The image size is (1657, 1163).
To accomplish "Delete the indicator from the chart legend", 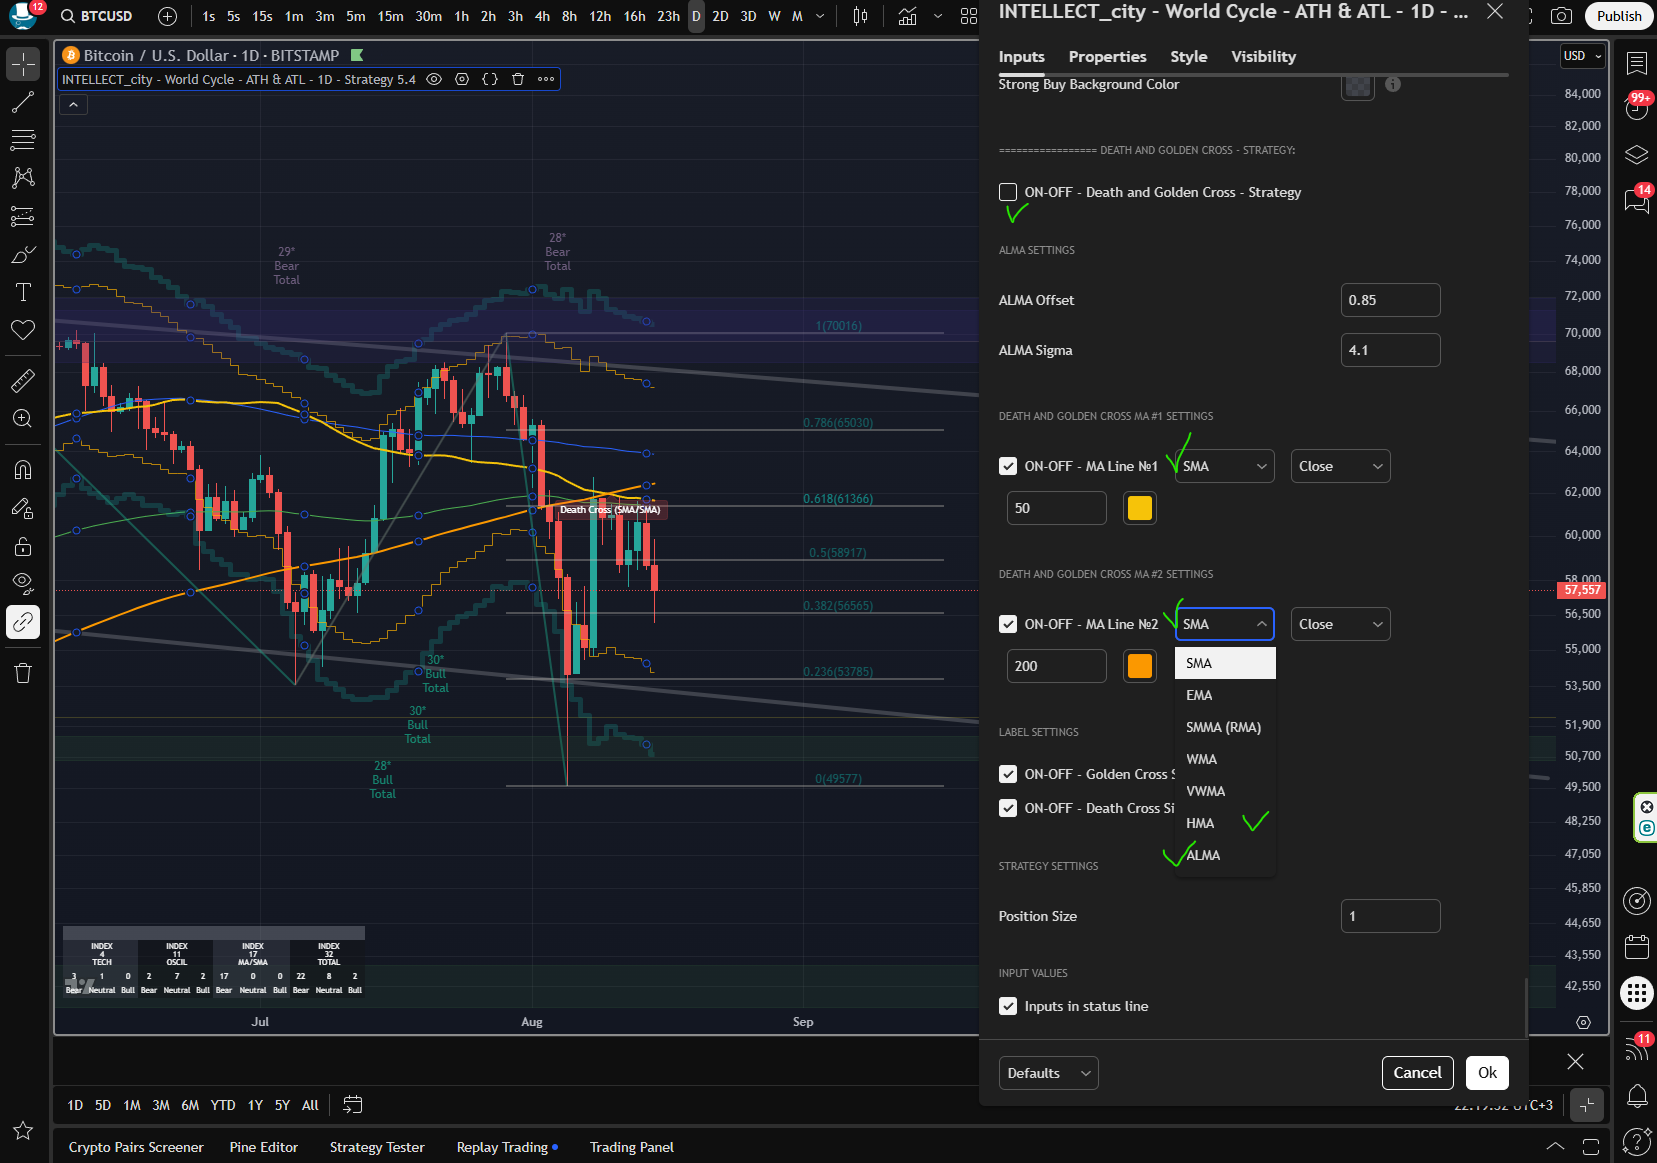I will [518, 79].
